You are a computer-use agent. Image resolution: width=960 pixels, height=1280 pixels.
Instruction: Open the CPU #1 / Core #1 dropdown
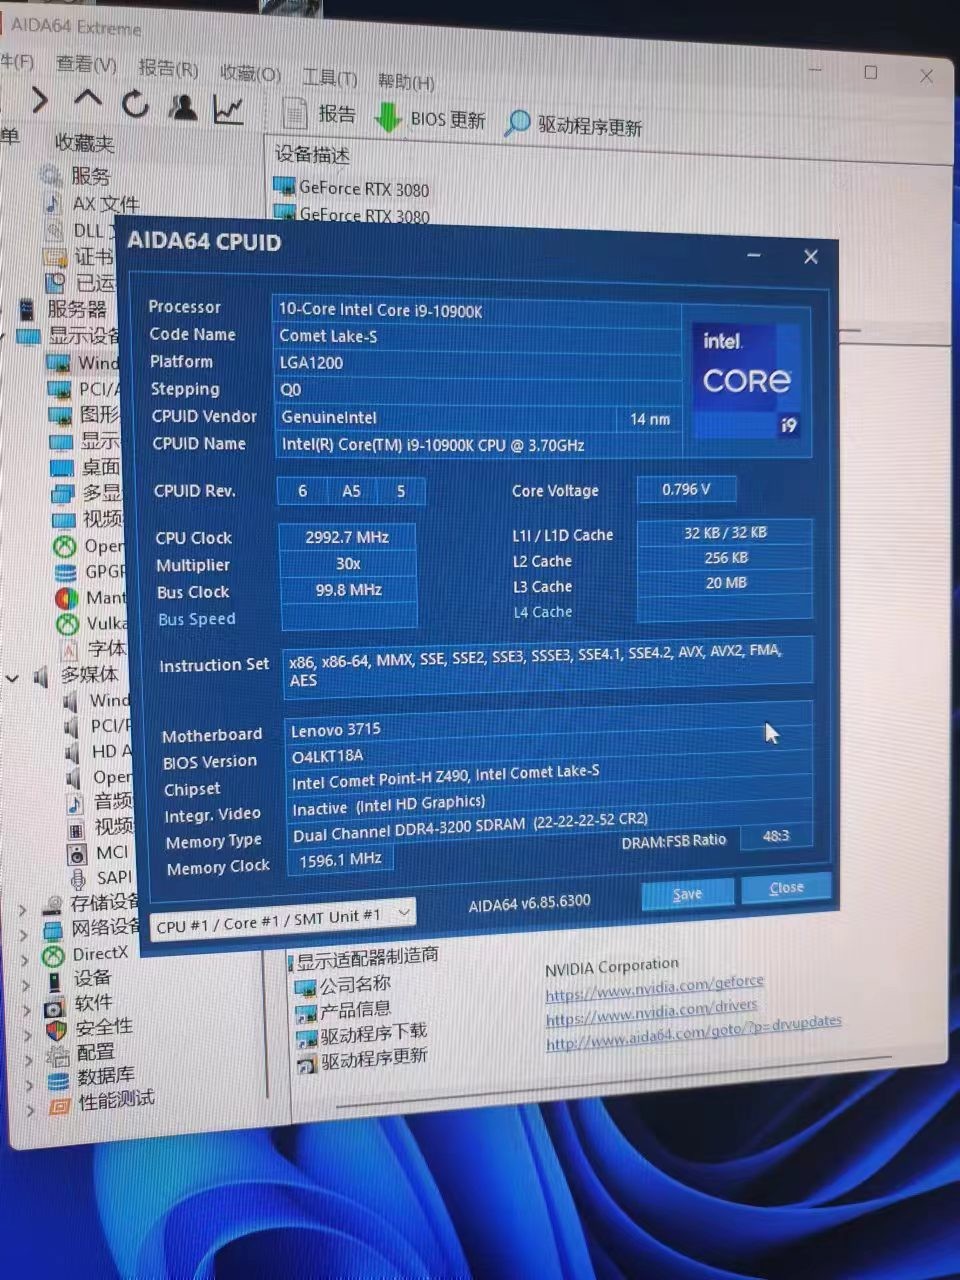coord(282,917)
